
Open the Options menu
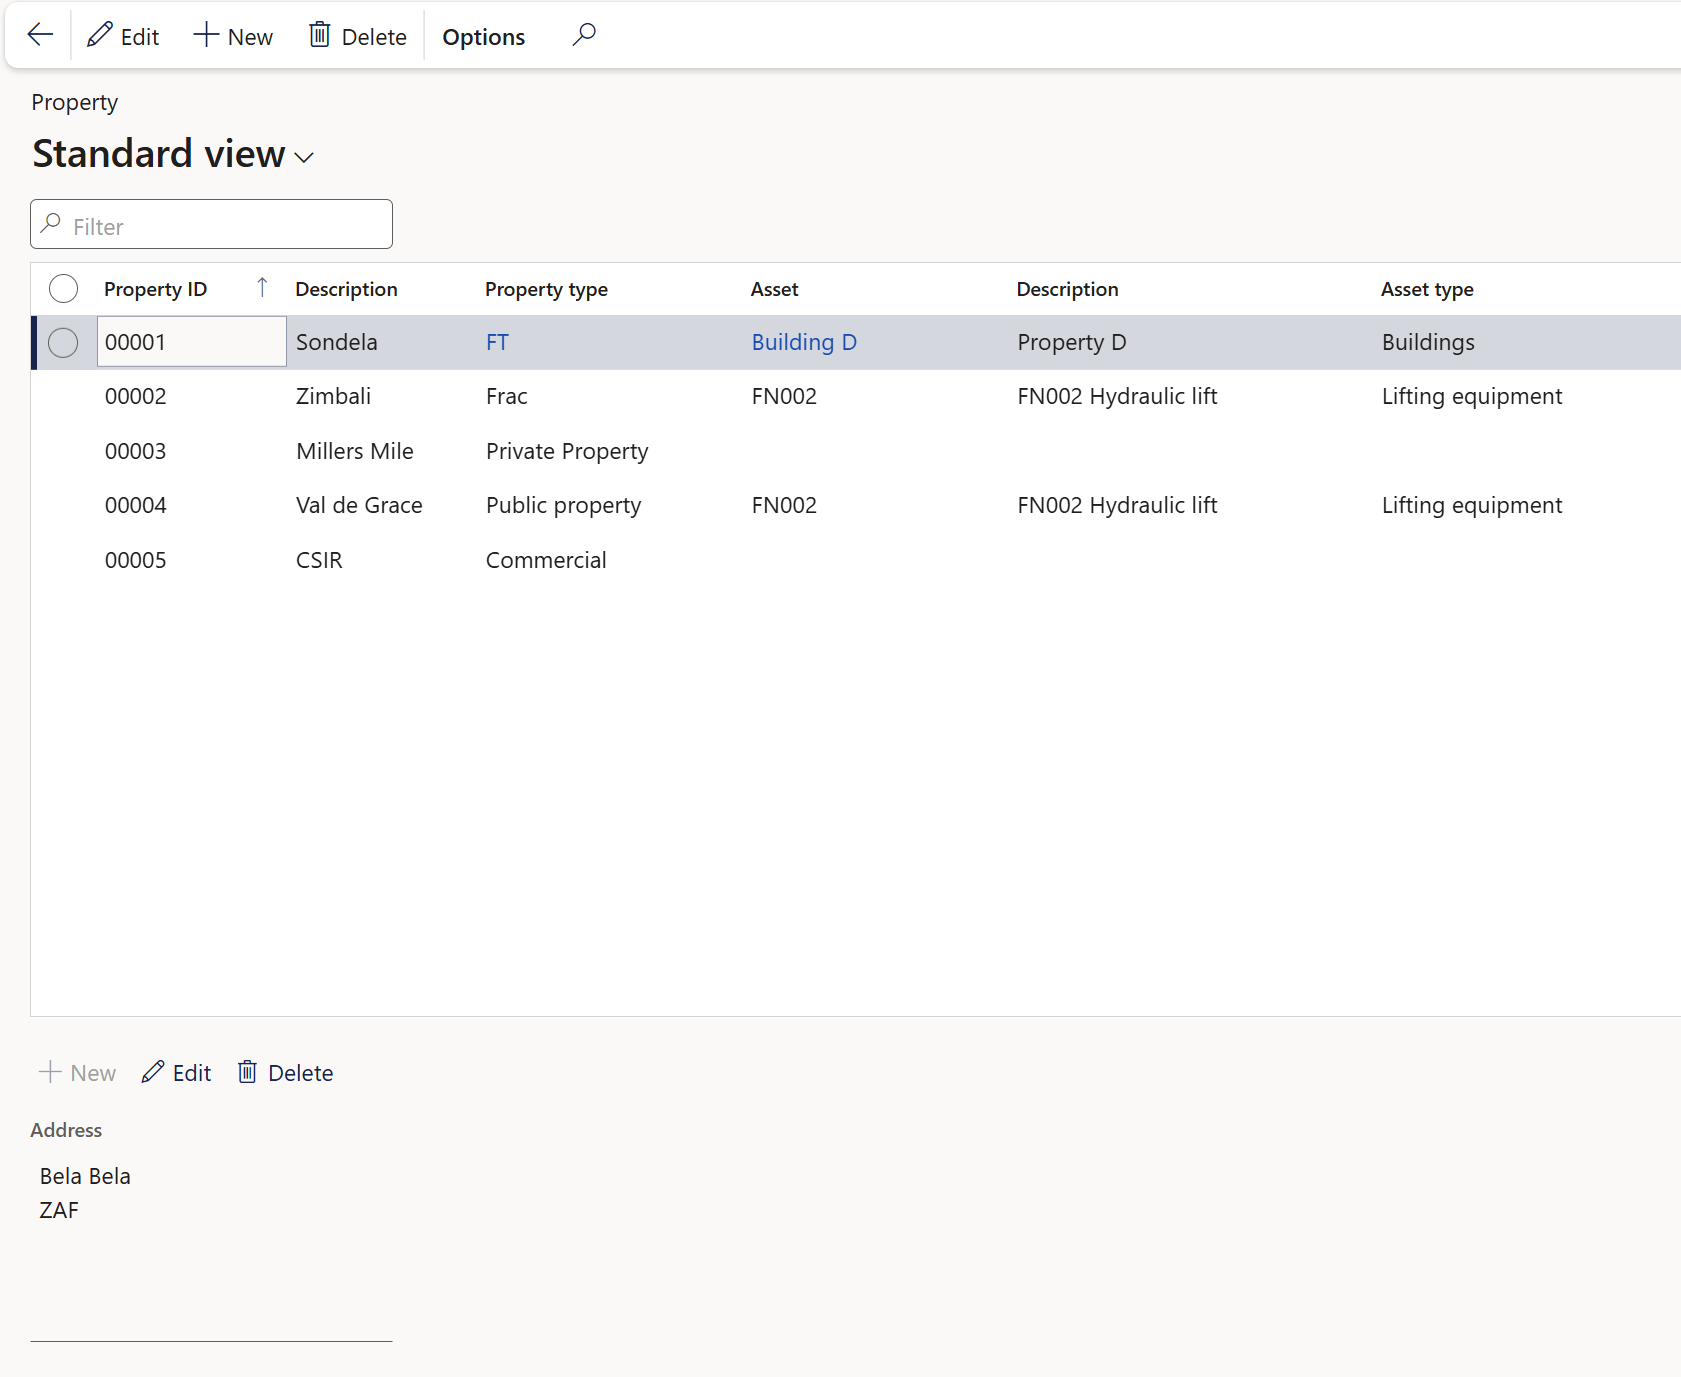483,37
